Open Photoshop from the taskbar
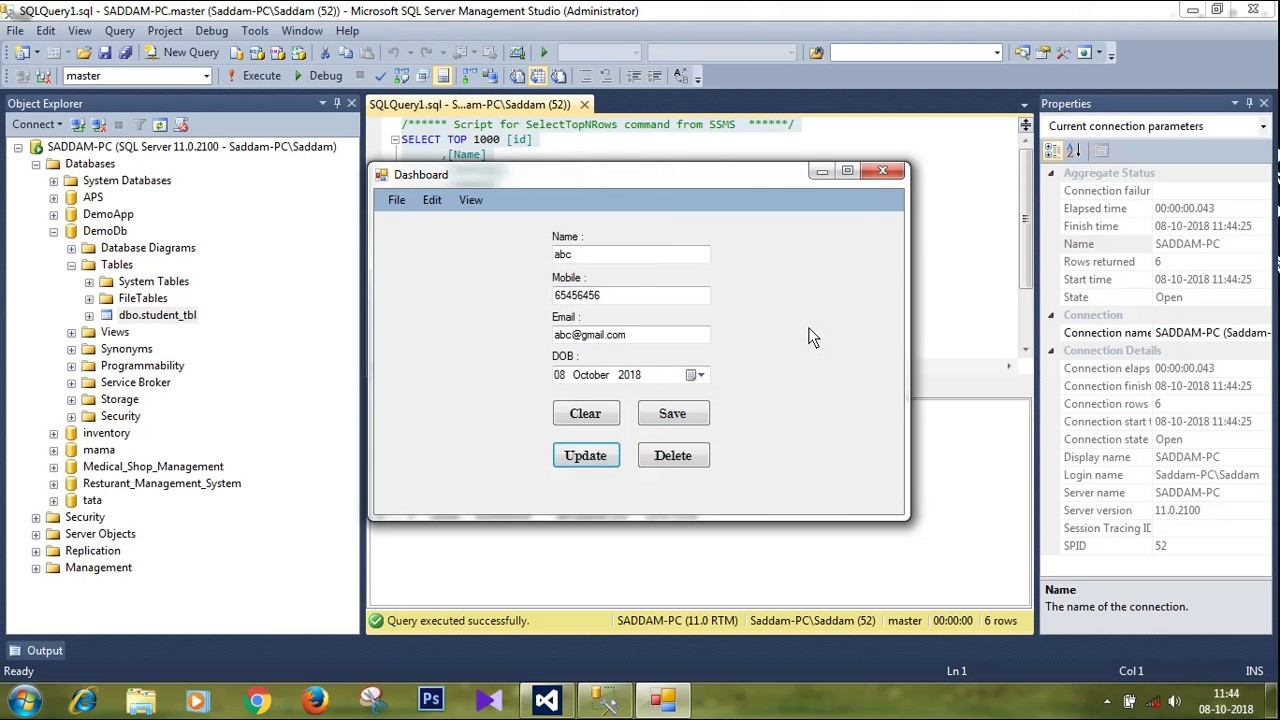Screen dimensions: 1280x720 pyautogui.click(x=431, y=700)
